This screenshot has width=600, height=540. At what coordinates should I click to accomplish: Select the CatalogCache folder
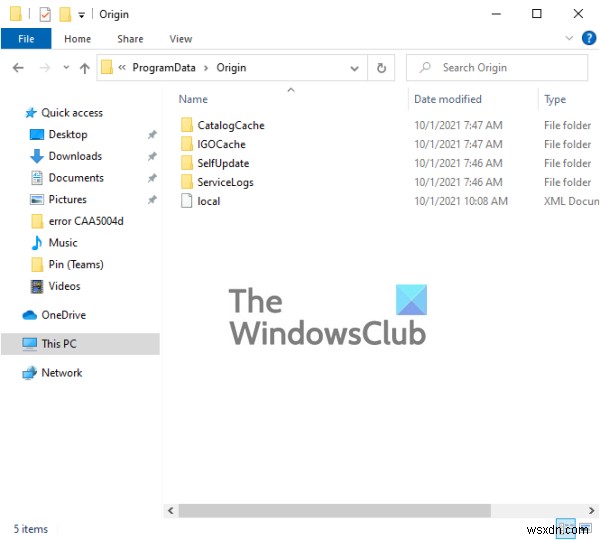click(x=230, y=125)
